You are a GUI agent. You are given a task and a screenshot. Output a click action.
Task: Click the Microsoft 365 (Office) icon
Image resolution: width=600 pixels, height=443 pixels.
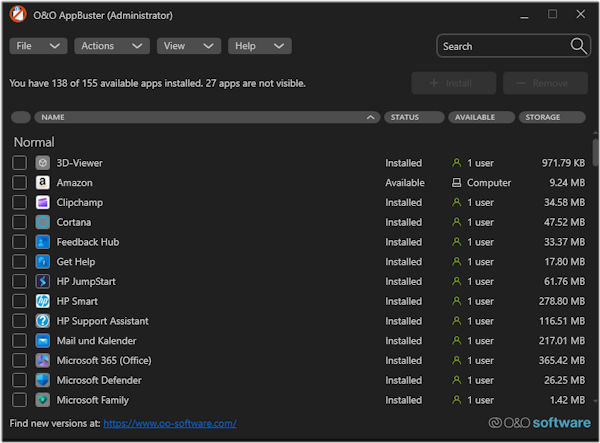(42, 361)
